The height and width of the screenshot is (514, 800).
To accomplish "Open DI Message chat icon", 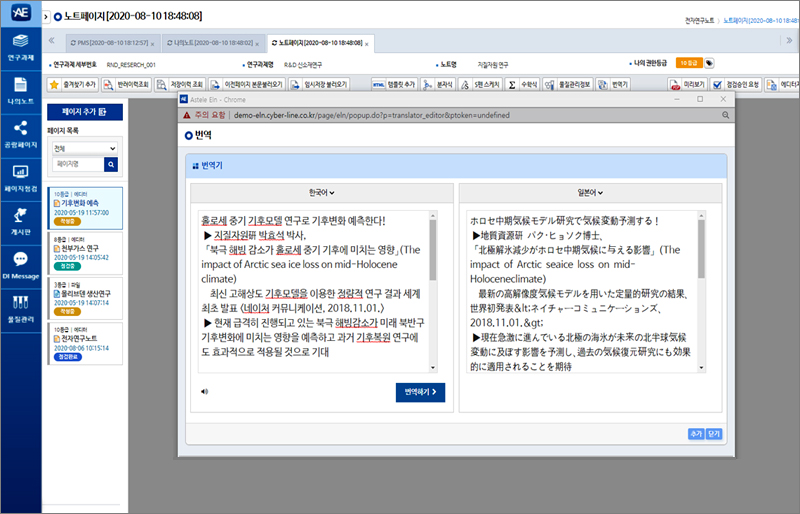I will [x=20, y=264].
